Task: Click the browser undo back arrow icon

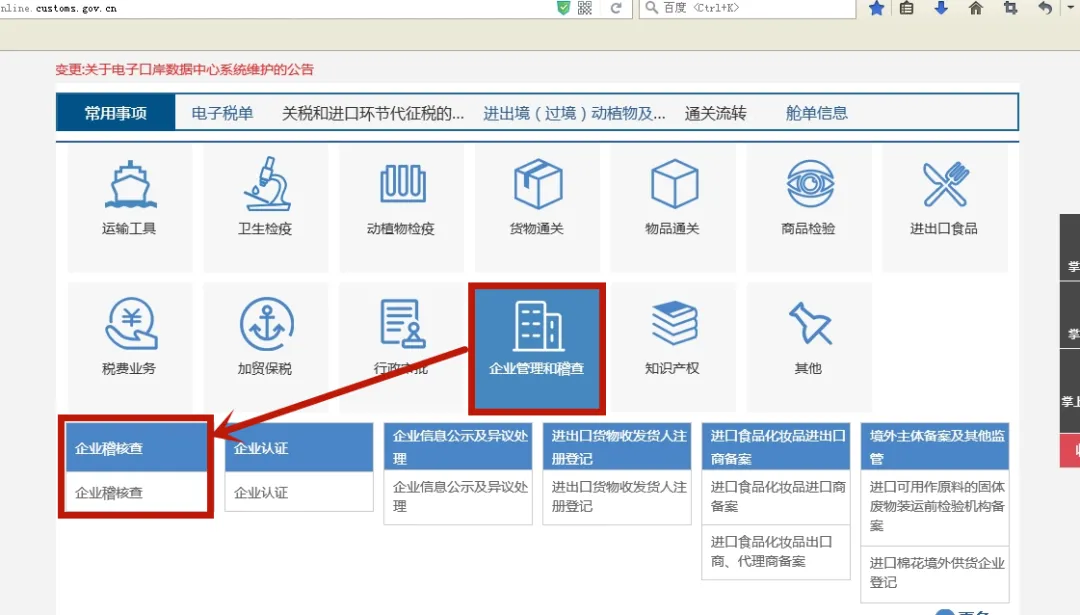Action: tap(1045, 8)
